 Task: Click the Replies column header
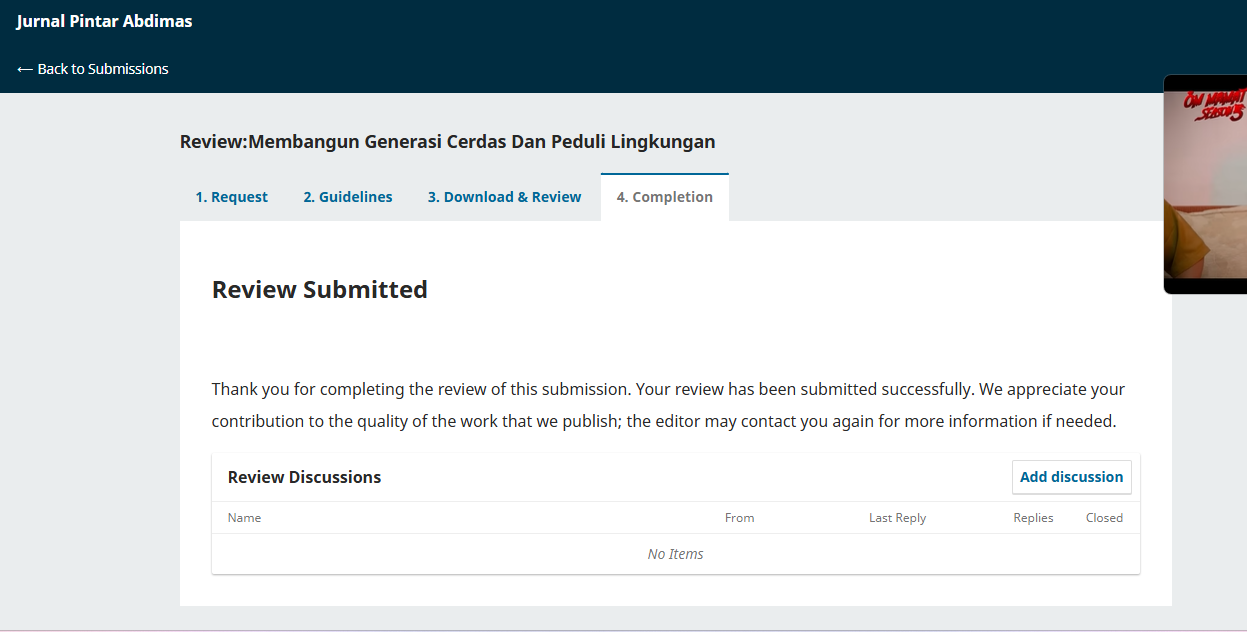click(x=1033, y=518)
